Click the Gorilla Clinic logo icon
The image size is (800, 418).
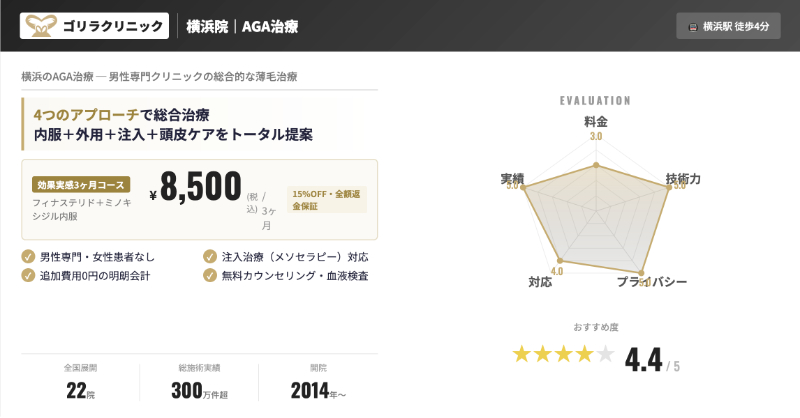click(46, 25)
